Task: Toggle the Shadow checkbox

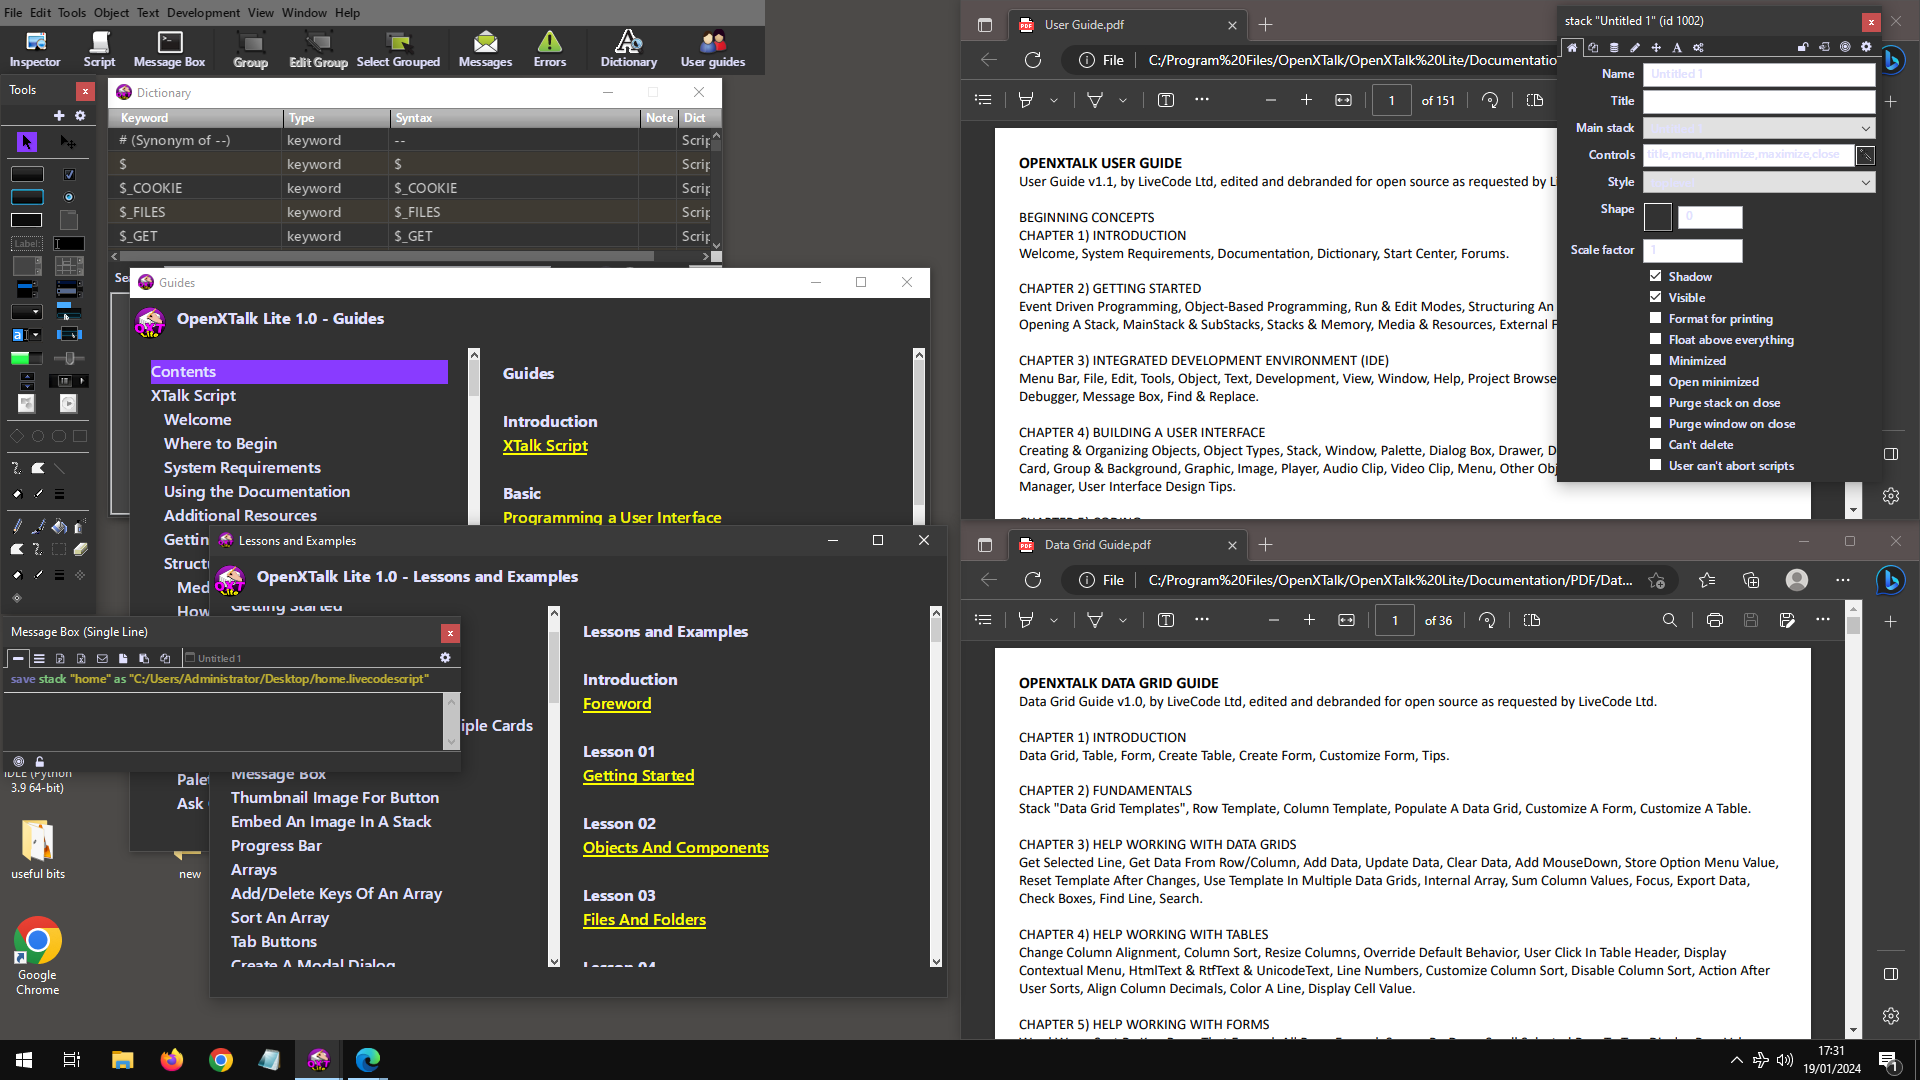Action: click(x=1656, y=276)
